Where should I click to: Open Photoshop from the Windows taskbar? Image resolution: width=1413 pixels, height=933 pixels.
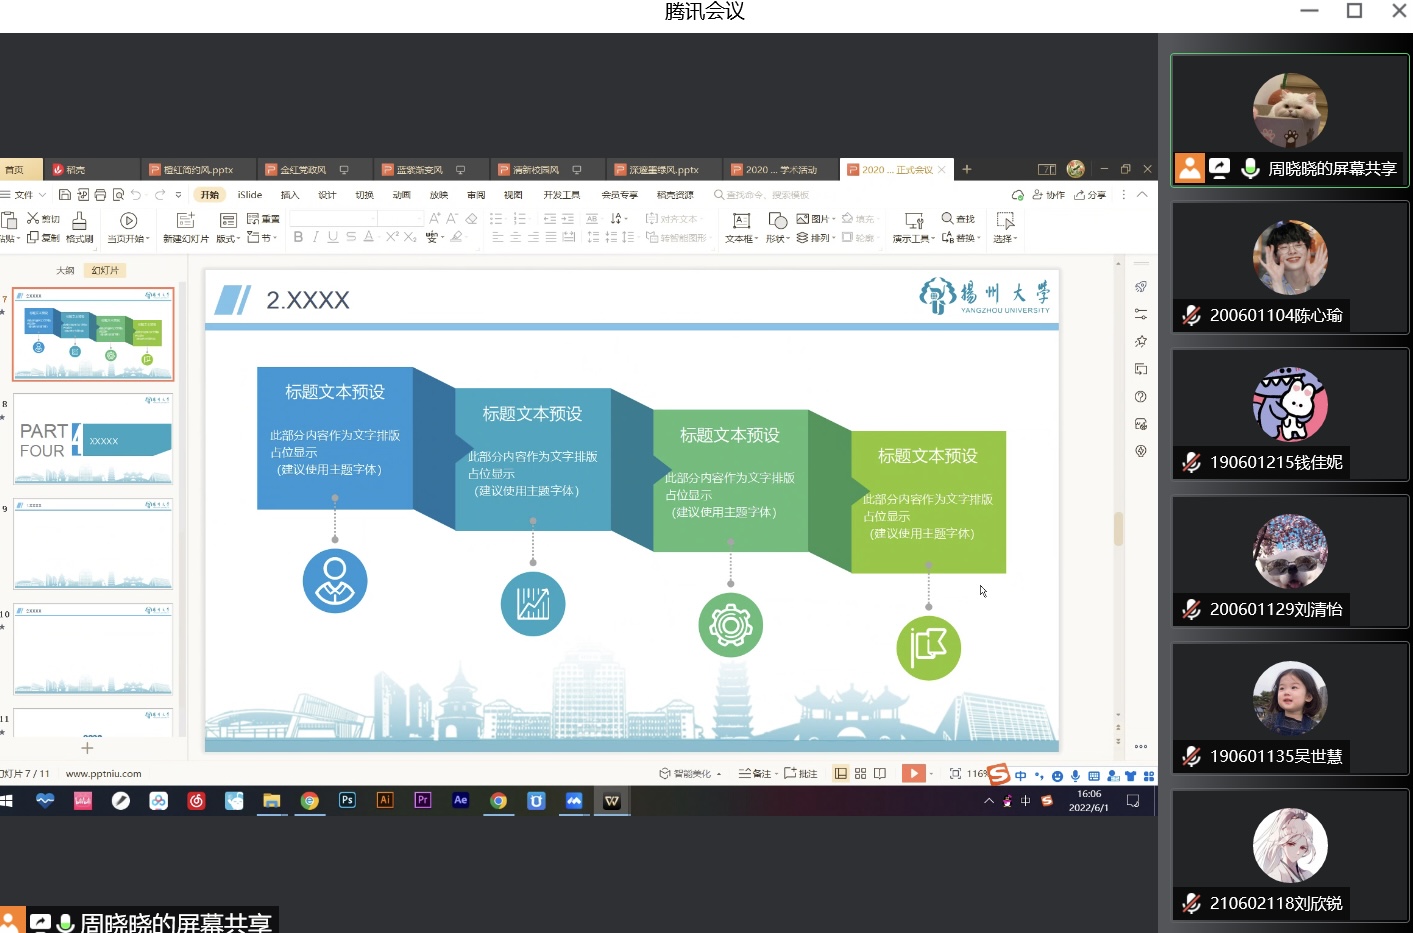[x=347, y=800]
